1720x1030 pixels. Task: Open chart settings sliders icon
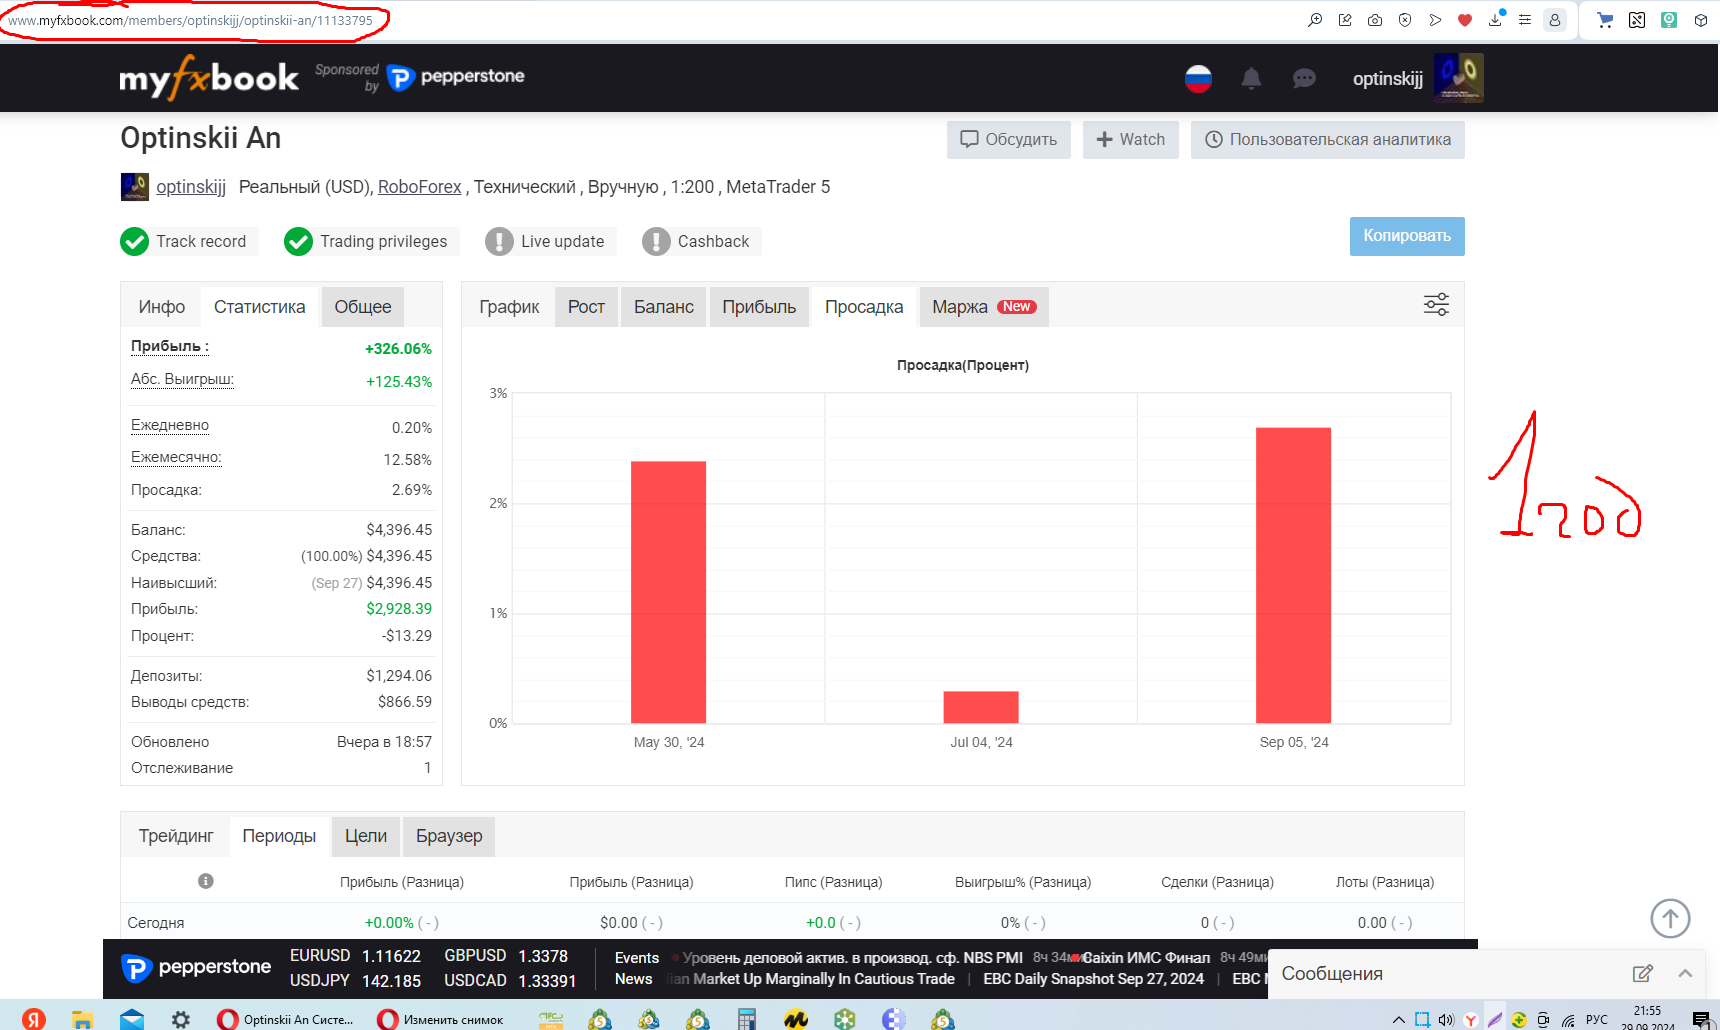(x=1436, y=305)
